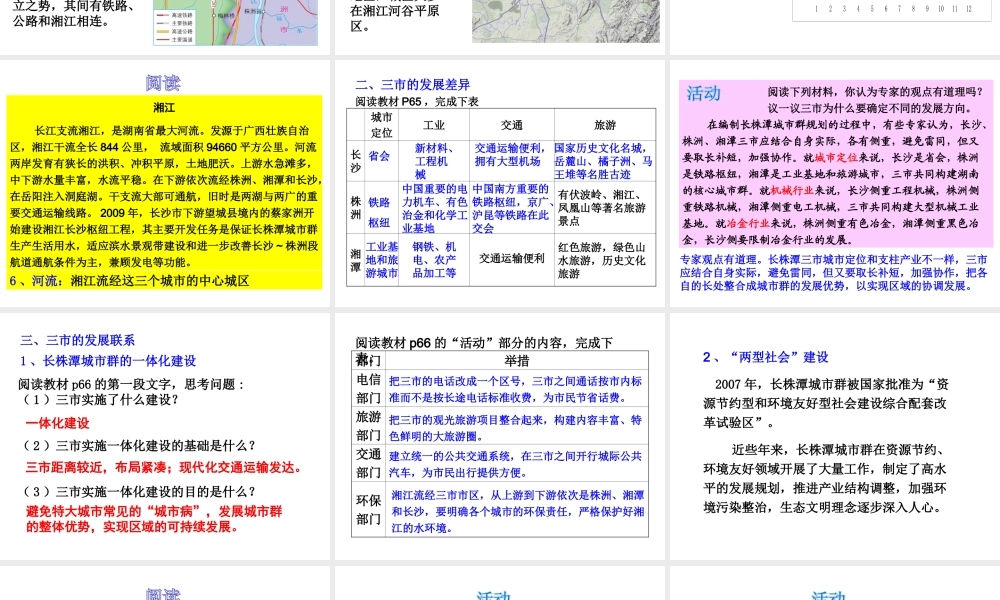The image size is (1000, 600).
Task: Open the 部门 举措 table slide
Action: click(x=501, y=436)
